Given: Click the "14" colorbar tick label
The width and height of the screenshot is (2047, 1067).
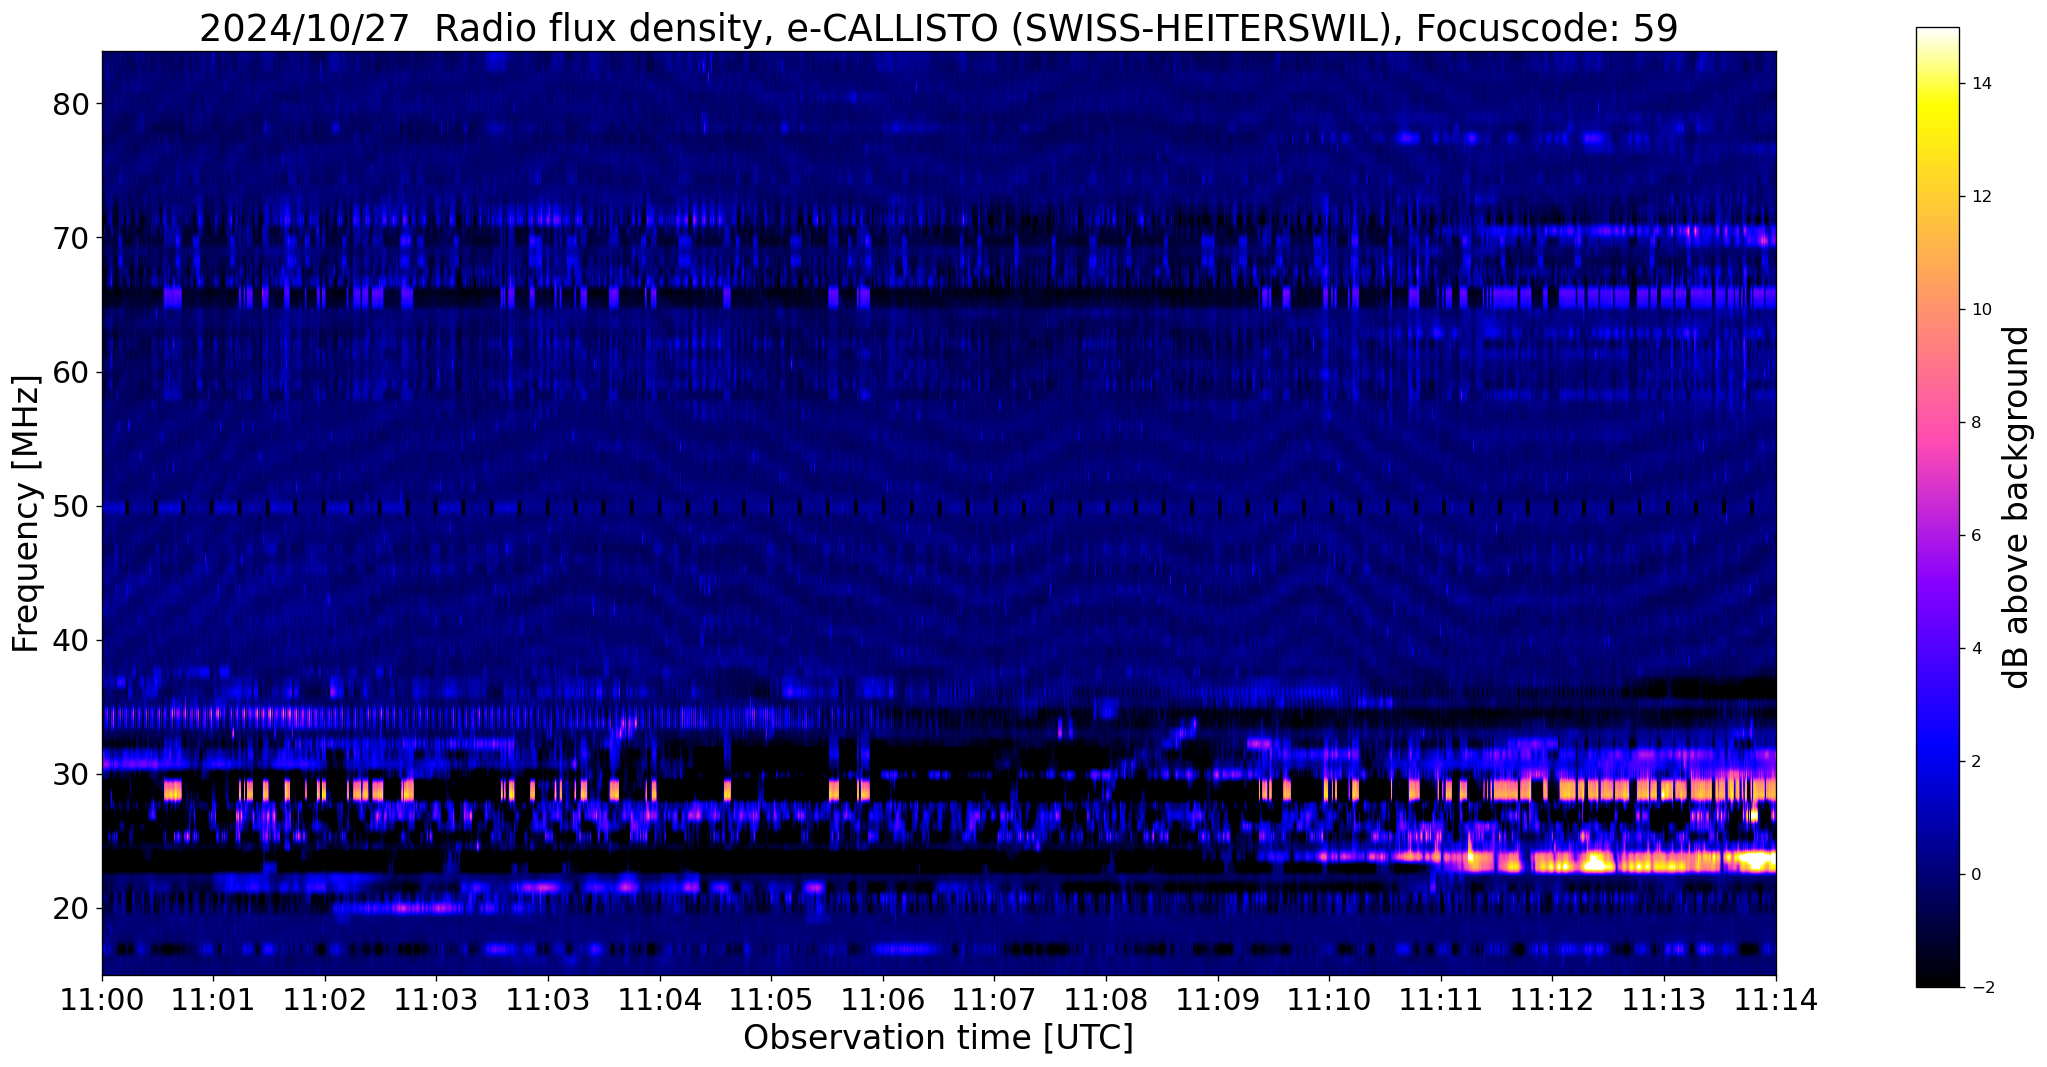Looking at the screenshot, I should point(1982,84).
